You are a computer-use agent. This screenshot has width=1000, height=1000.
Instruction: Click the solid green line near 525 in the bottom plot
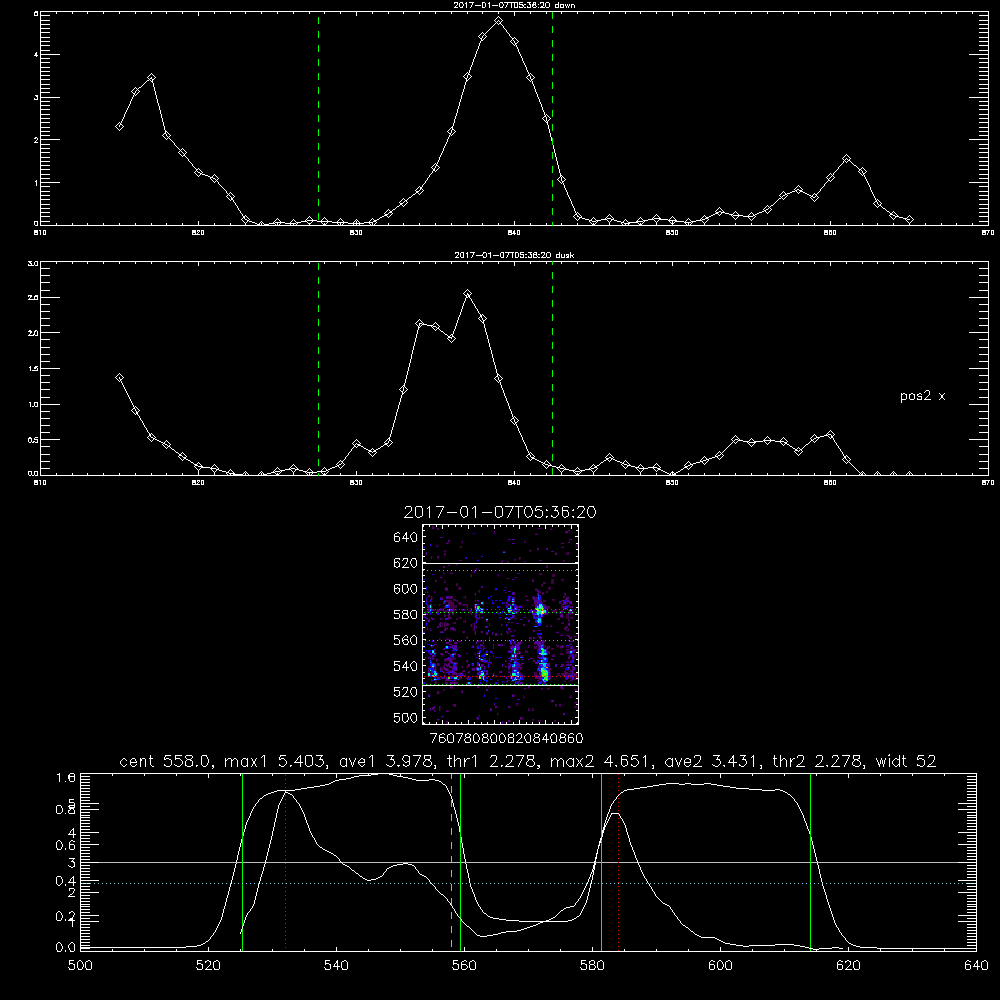242,861
